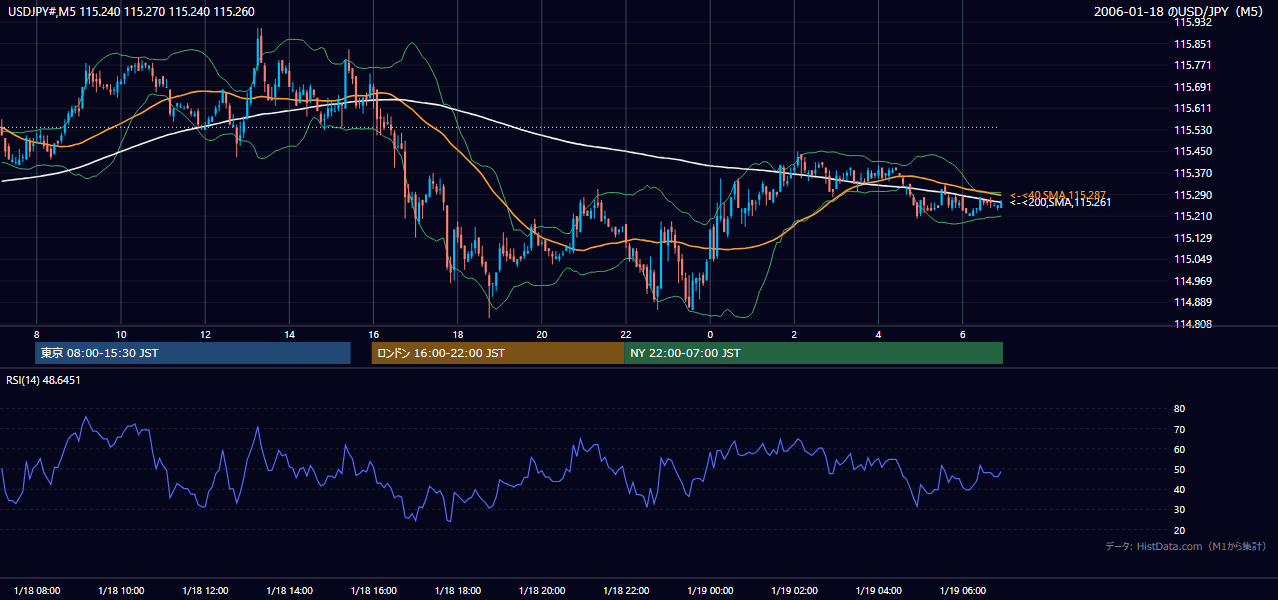Click the 2006-01-18 USD/JPY (M5) chart heading

point(1181,12)
